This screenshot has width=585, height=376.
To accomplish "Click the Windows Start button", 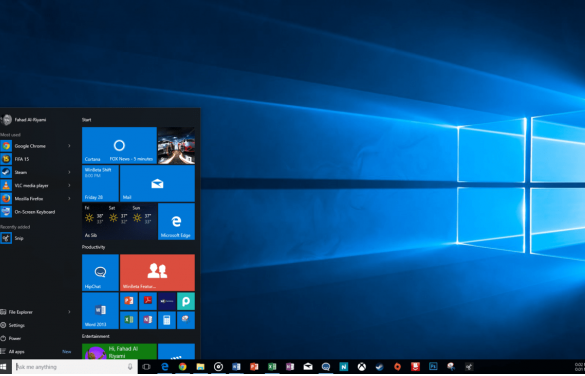I will pyautogui.click(x=4, y=367).
